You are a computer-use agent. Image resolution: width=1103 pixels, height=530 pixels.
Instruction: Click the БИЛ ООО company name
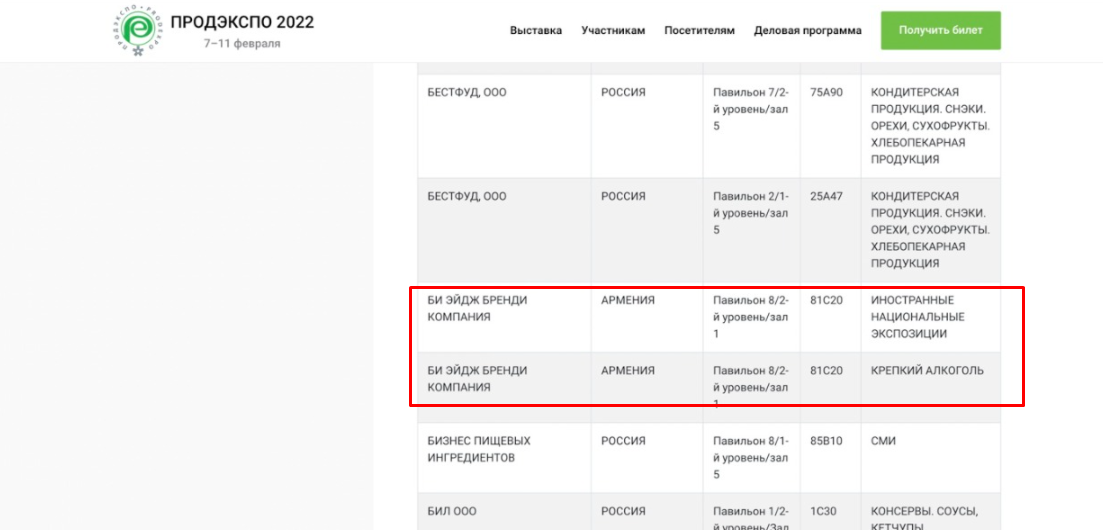tap(452, 511)
